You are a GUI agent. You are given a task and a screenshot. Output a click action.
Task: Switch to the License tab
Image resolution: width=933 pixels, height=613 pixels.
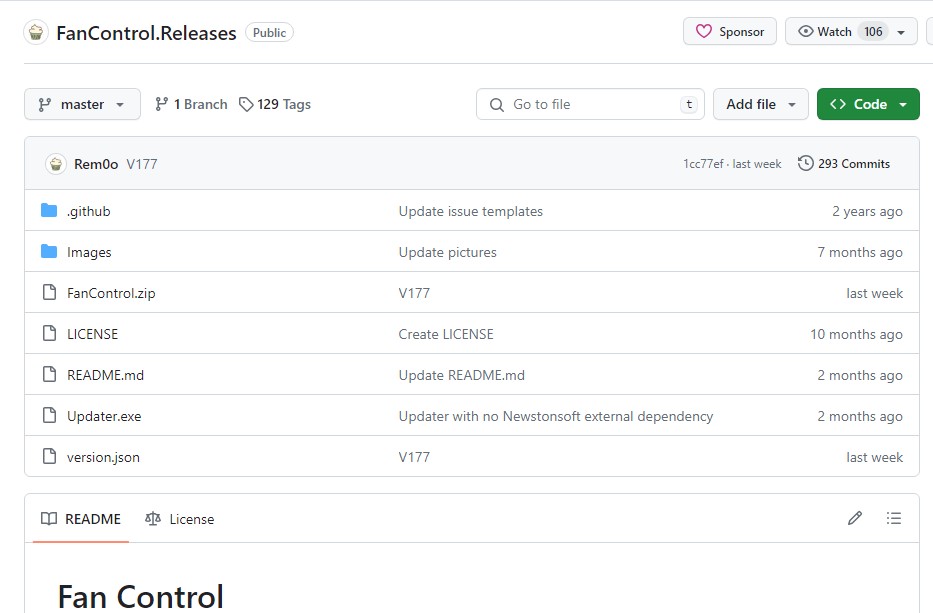tap(179, 519)
